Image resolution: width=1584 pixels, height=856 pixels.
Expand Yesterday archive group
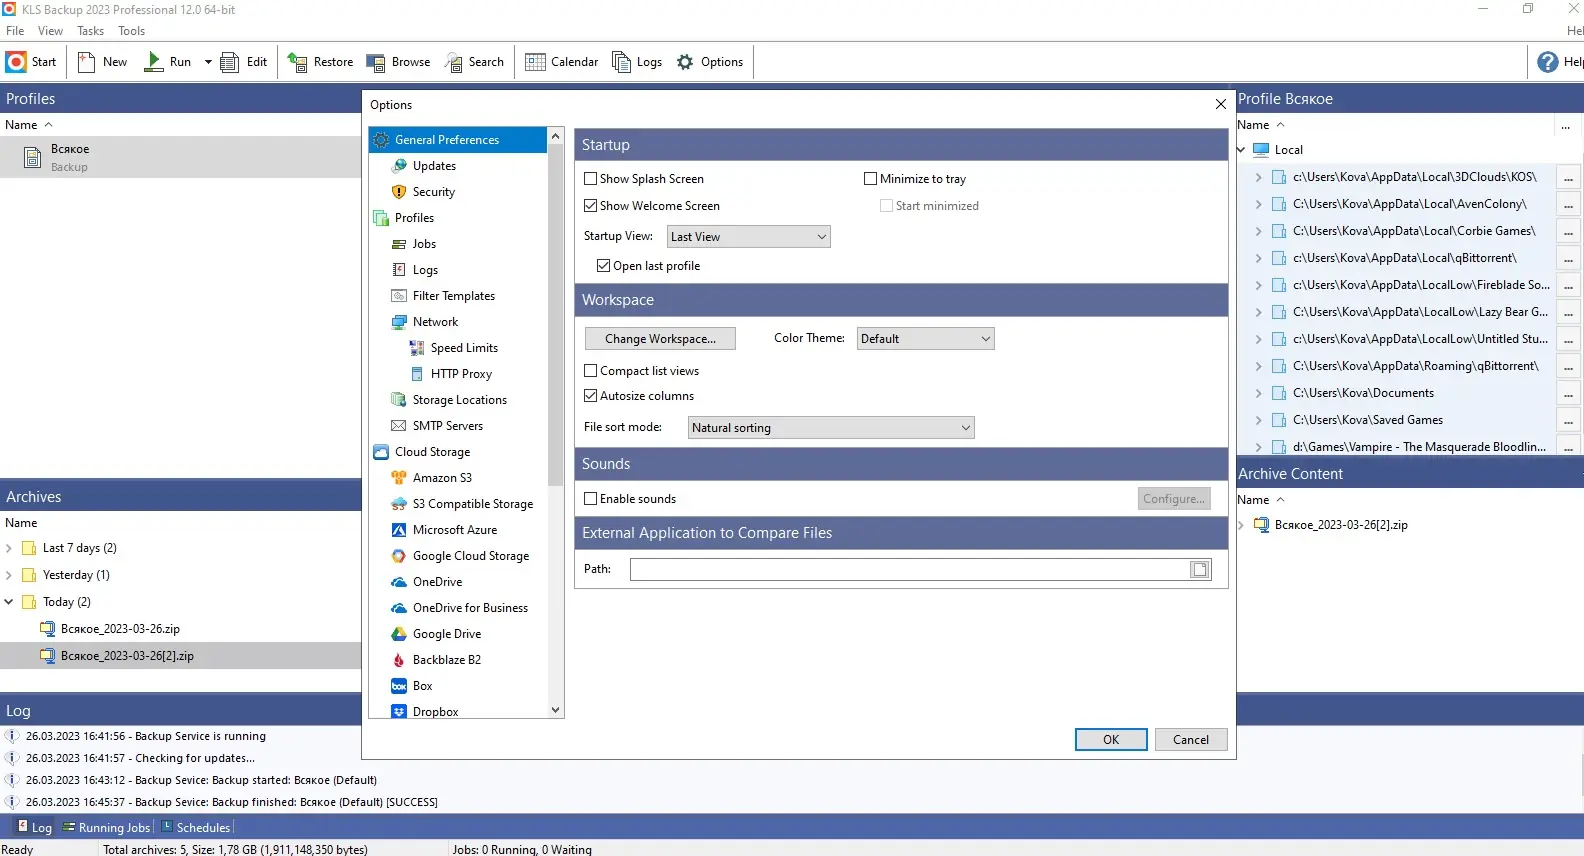click(x=9, y=575)
